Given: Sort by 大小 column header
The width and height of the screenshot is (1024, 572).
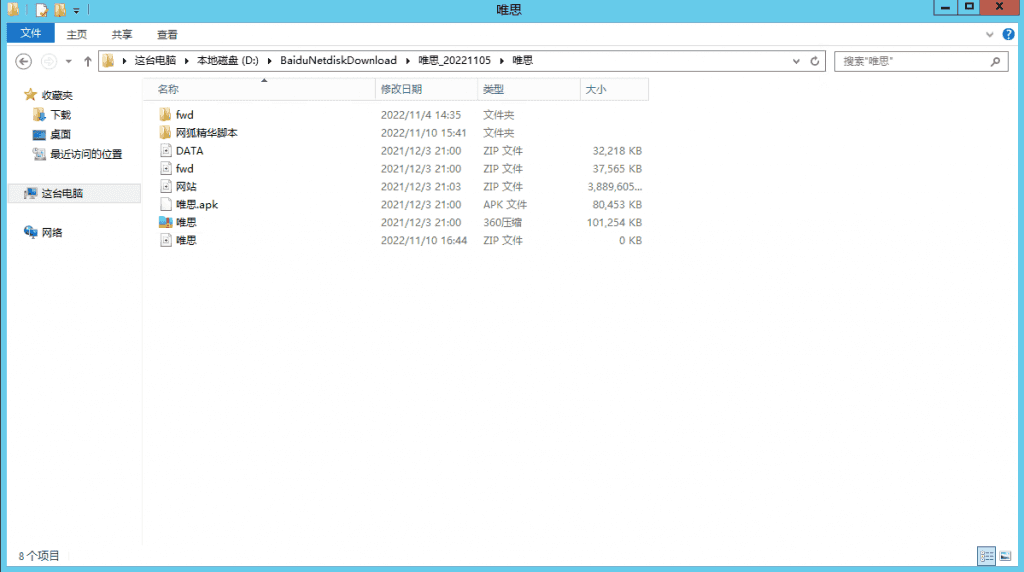Looking at the screenshot, I should coord(615,89).
